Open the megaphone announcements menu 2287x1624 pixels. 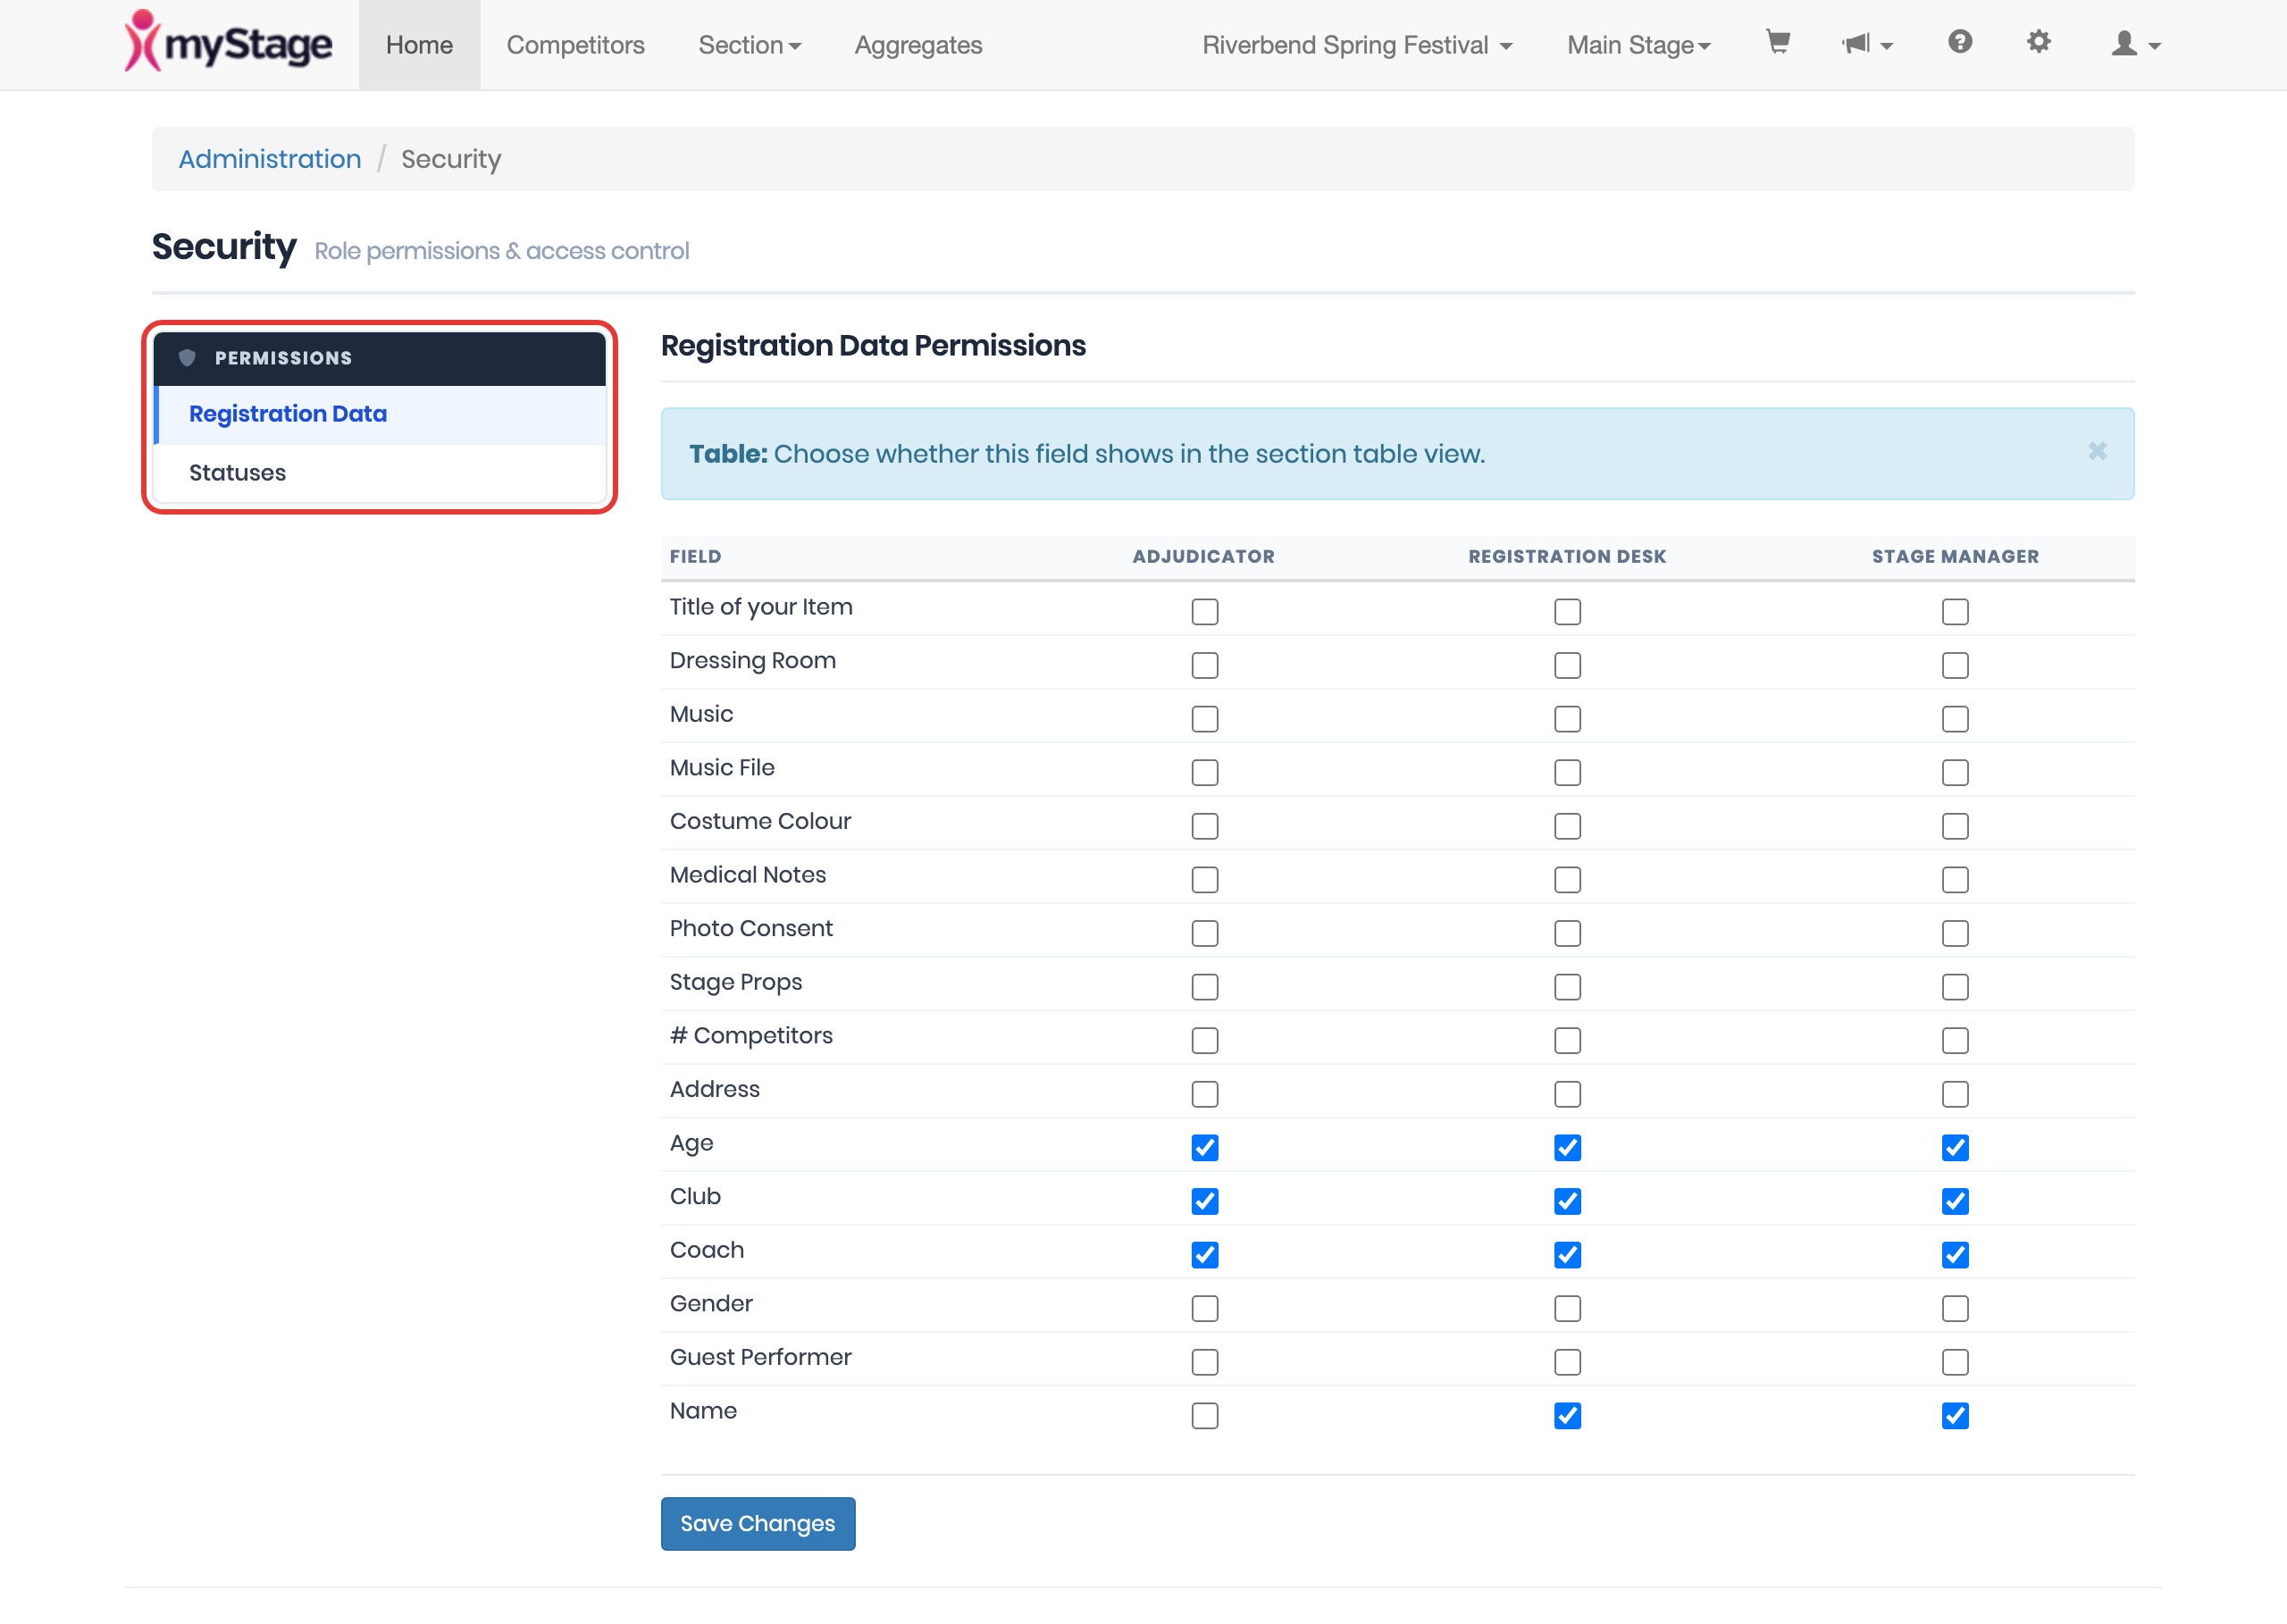(1866, 44)
